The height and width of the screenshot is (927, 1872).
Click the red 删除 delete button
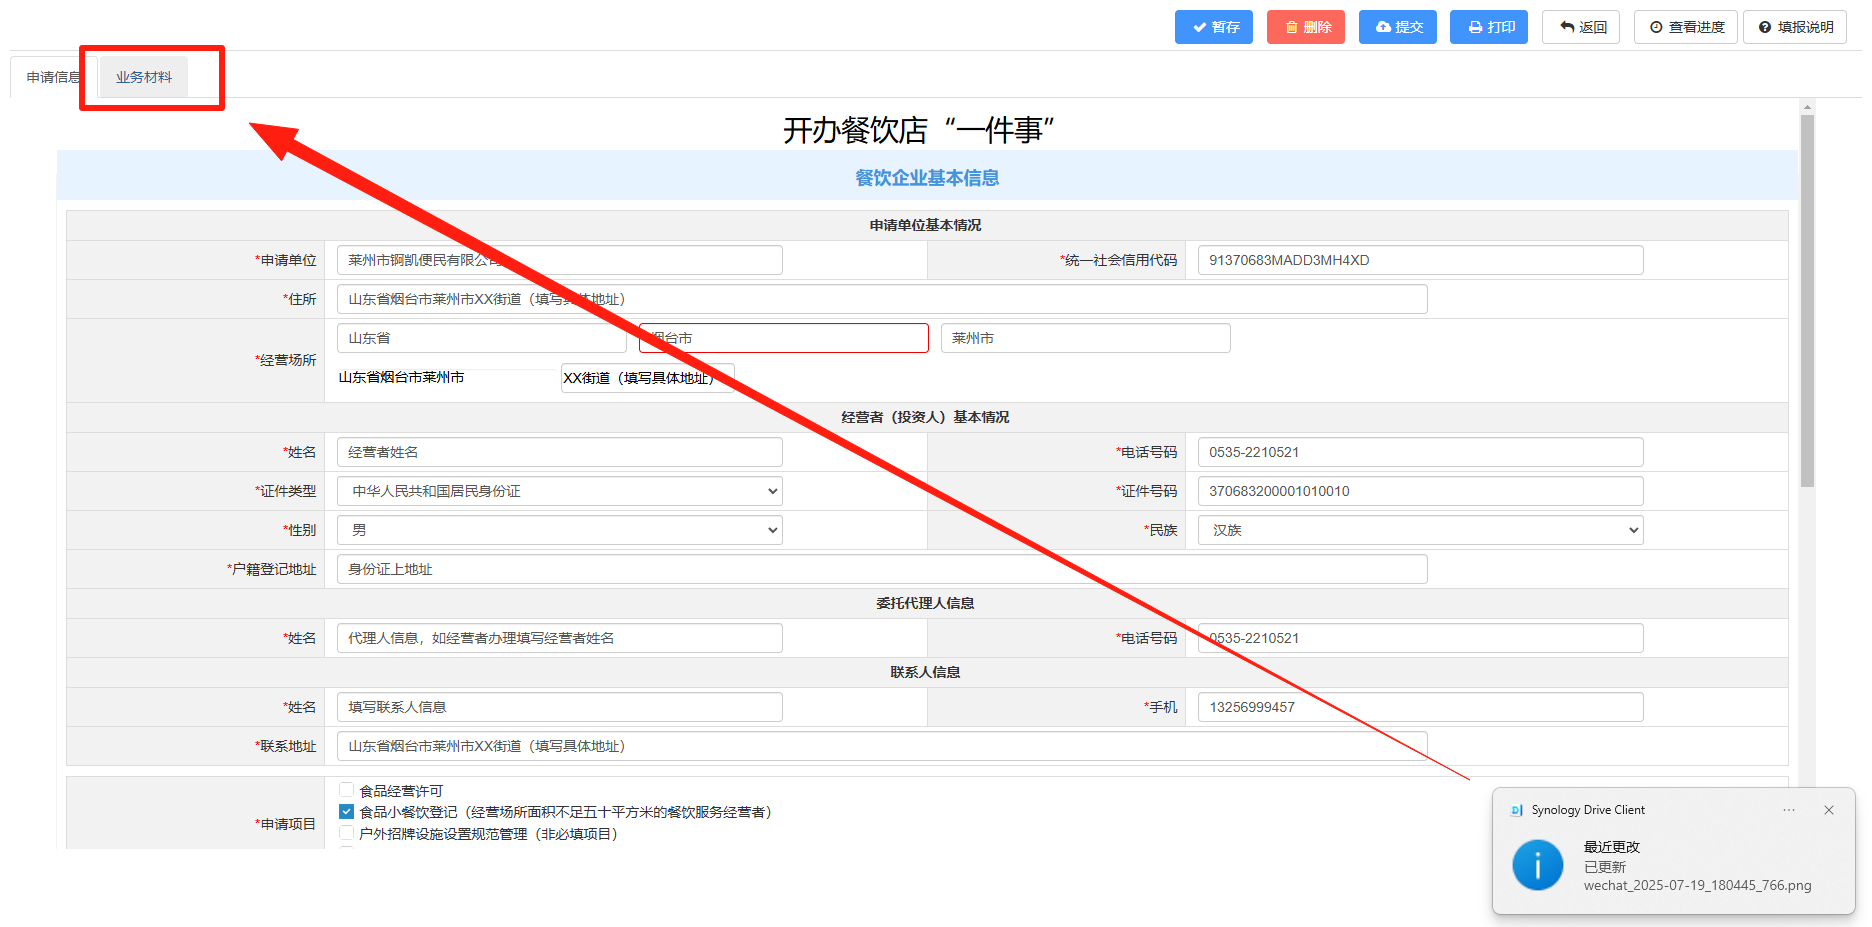pyautogui.click(x=1305, y=27)
